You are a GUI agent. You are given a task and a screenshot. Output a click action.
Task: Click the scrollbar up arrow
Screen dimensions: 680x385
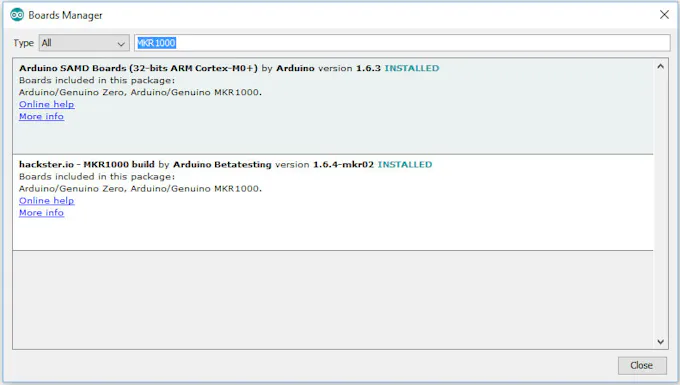pyautogui.click(x=660, y=67)
